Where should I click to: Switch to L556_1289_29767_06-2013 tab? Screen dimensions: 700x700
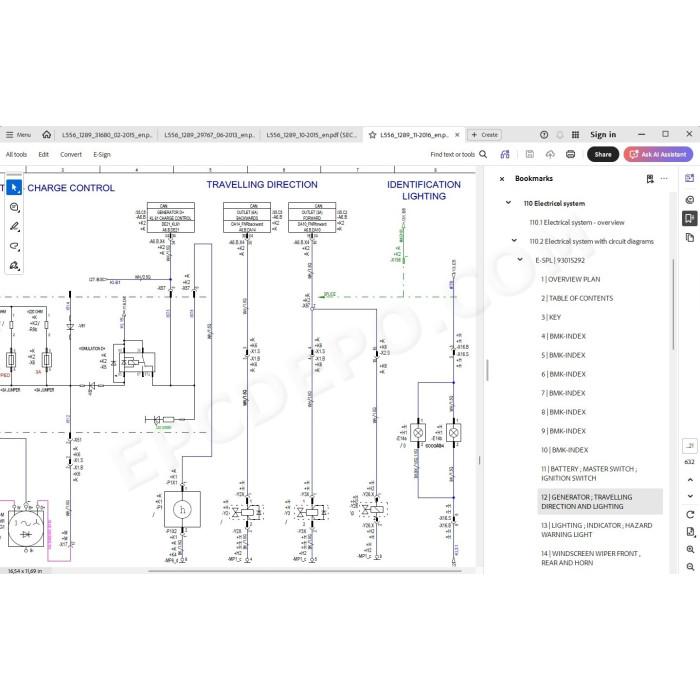click(x=209, y=135)
